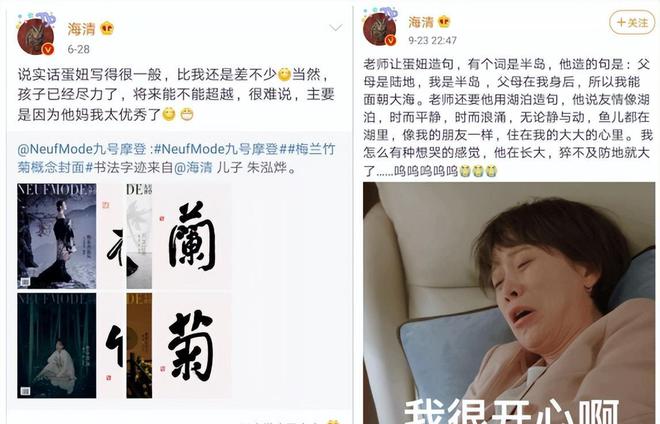Open 海清's avatar in the right post
660x424 pixels.
pyautogui.click(x=380, y=29)
